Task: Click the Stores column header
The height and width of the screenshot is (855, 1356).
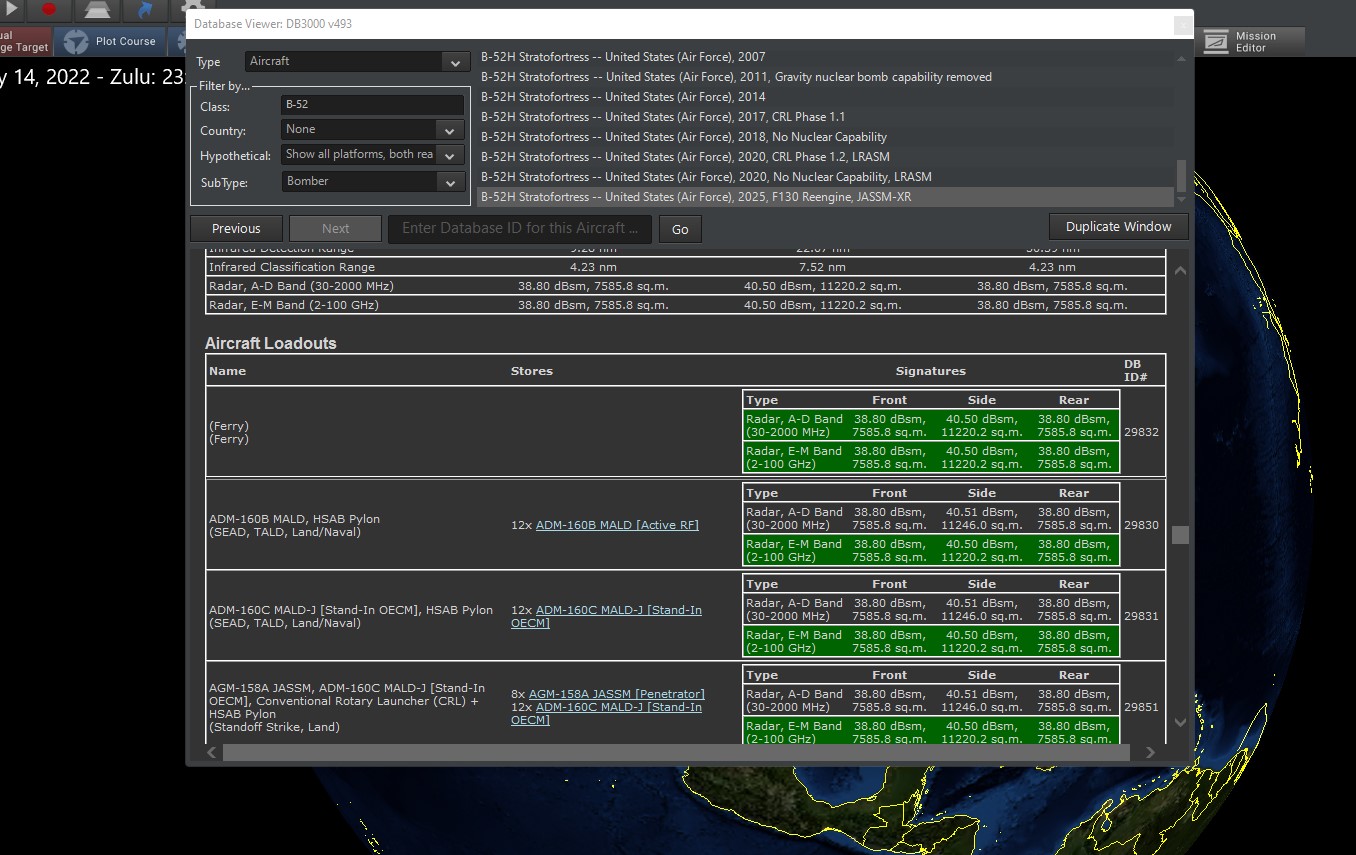Action: click(532, 371)
